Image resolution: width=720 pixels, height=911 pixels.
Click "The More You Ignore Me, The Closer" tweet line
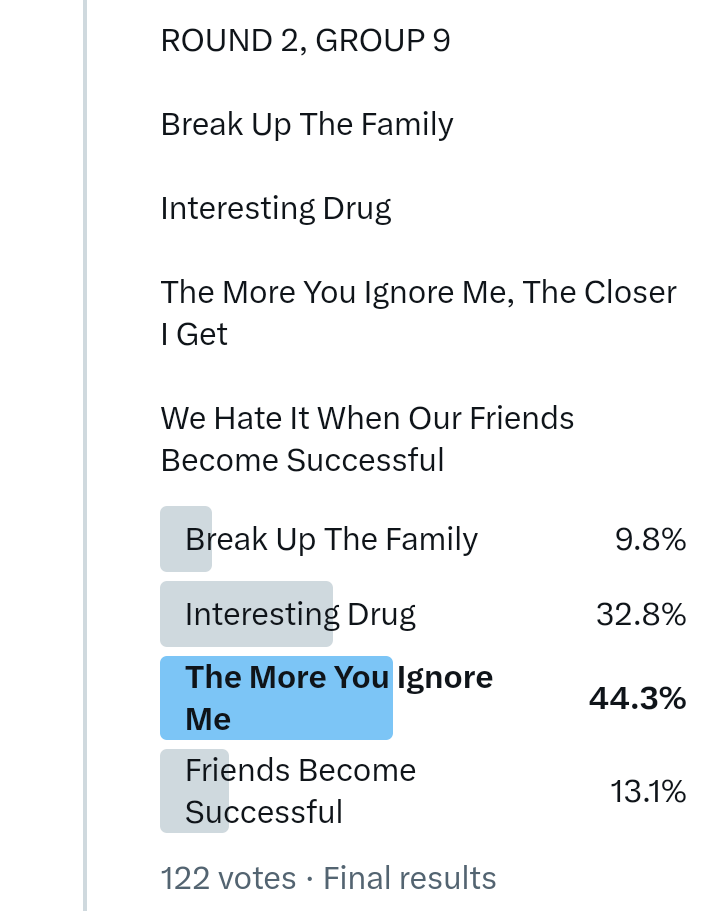click(418, 292)
